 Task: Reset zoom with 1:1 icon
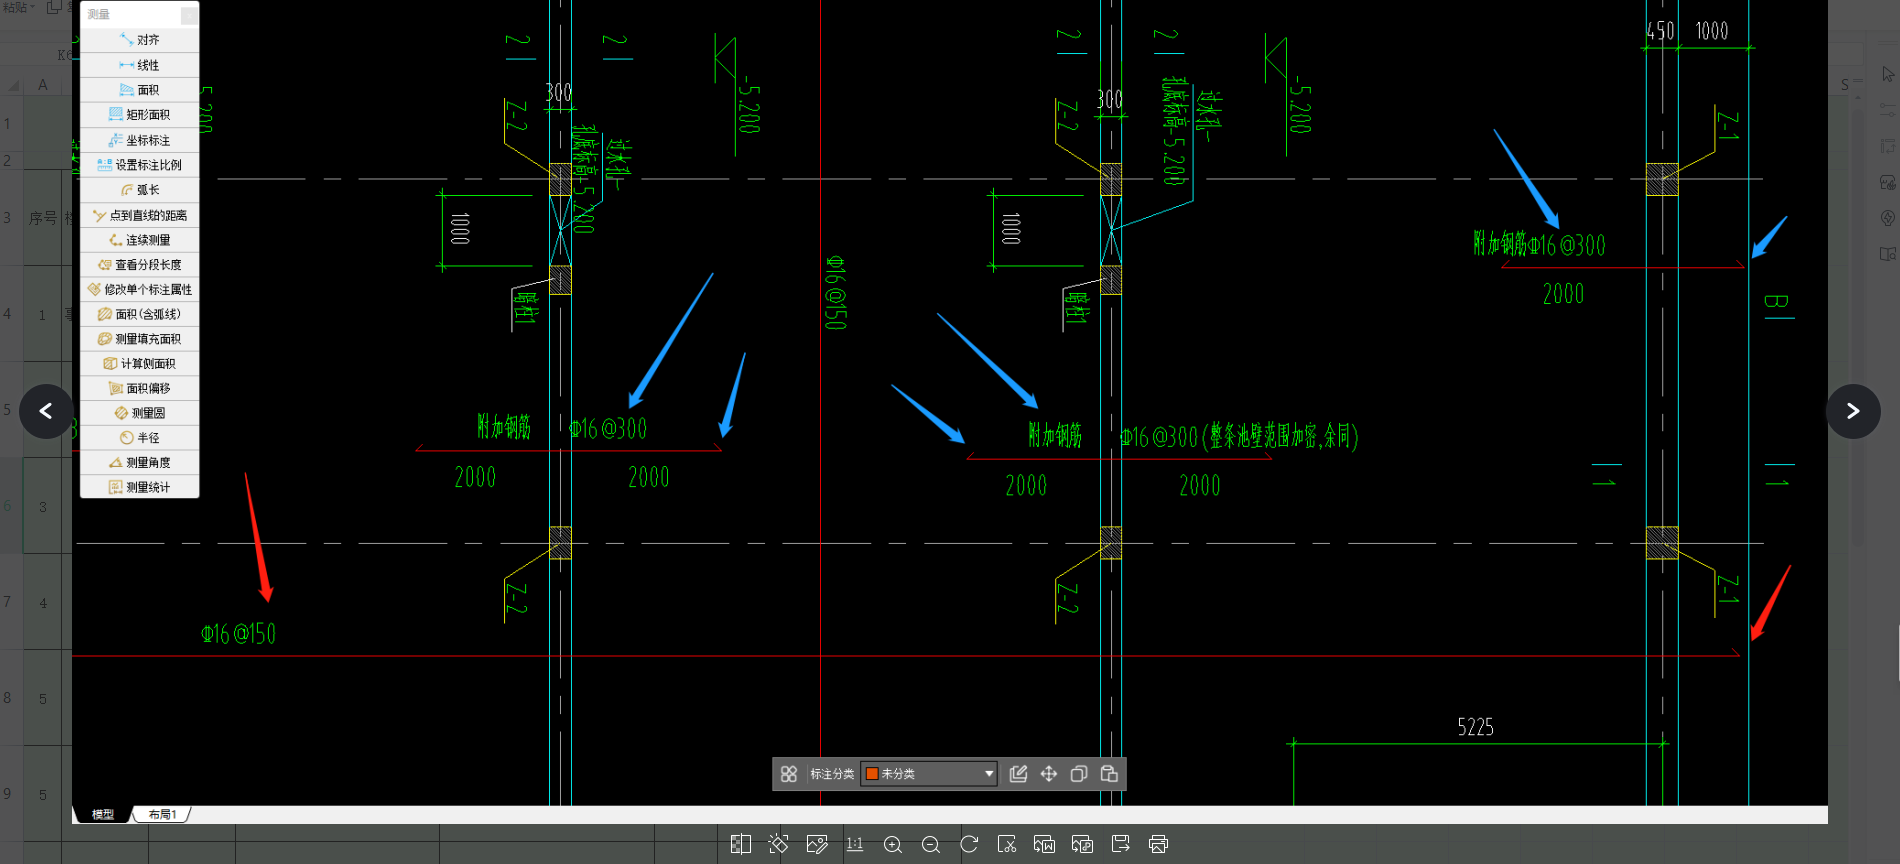click(x=855, y=844)
